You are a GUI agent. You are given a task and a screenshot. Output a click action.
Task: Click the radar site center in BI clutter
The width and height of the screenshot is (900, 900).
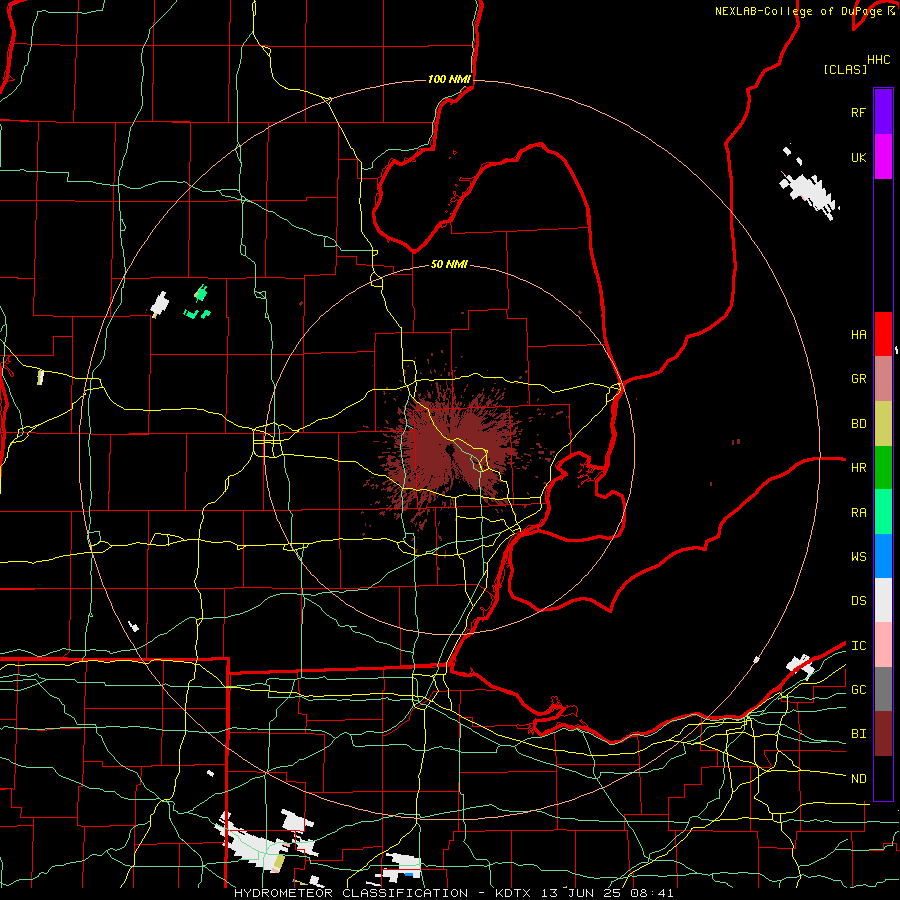(x=449, y=451)
